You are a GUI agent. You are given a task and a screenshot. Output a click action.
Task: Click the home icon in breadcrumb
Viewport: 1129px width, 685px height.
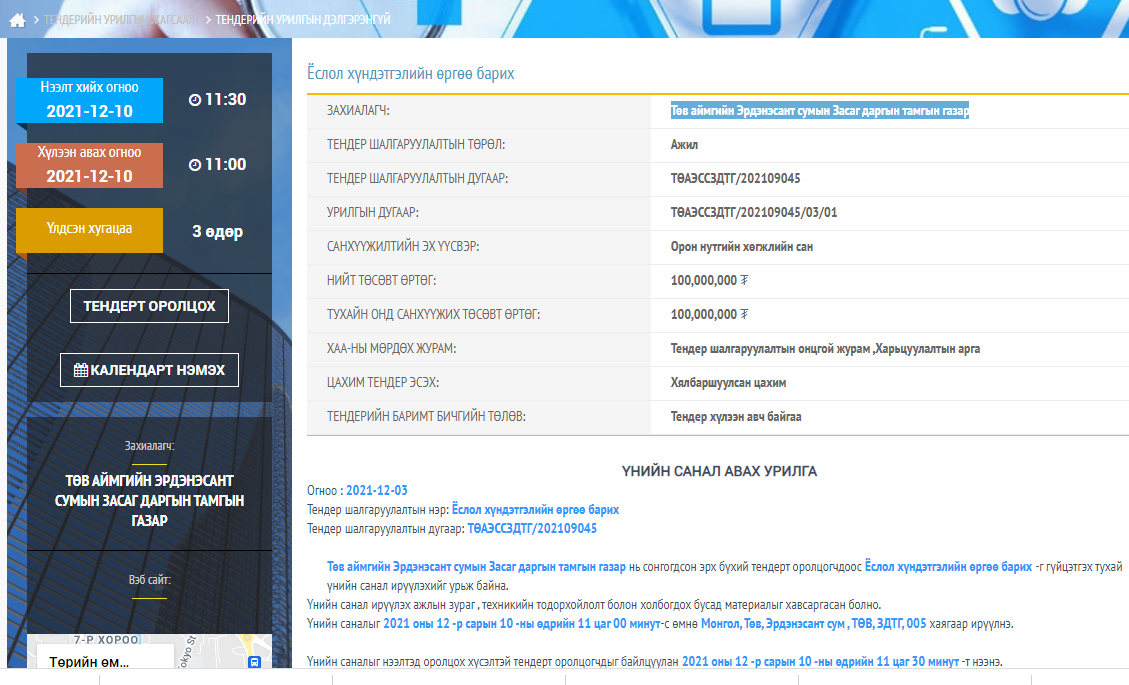[16, 19]
